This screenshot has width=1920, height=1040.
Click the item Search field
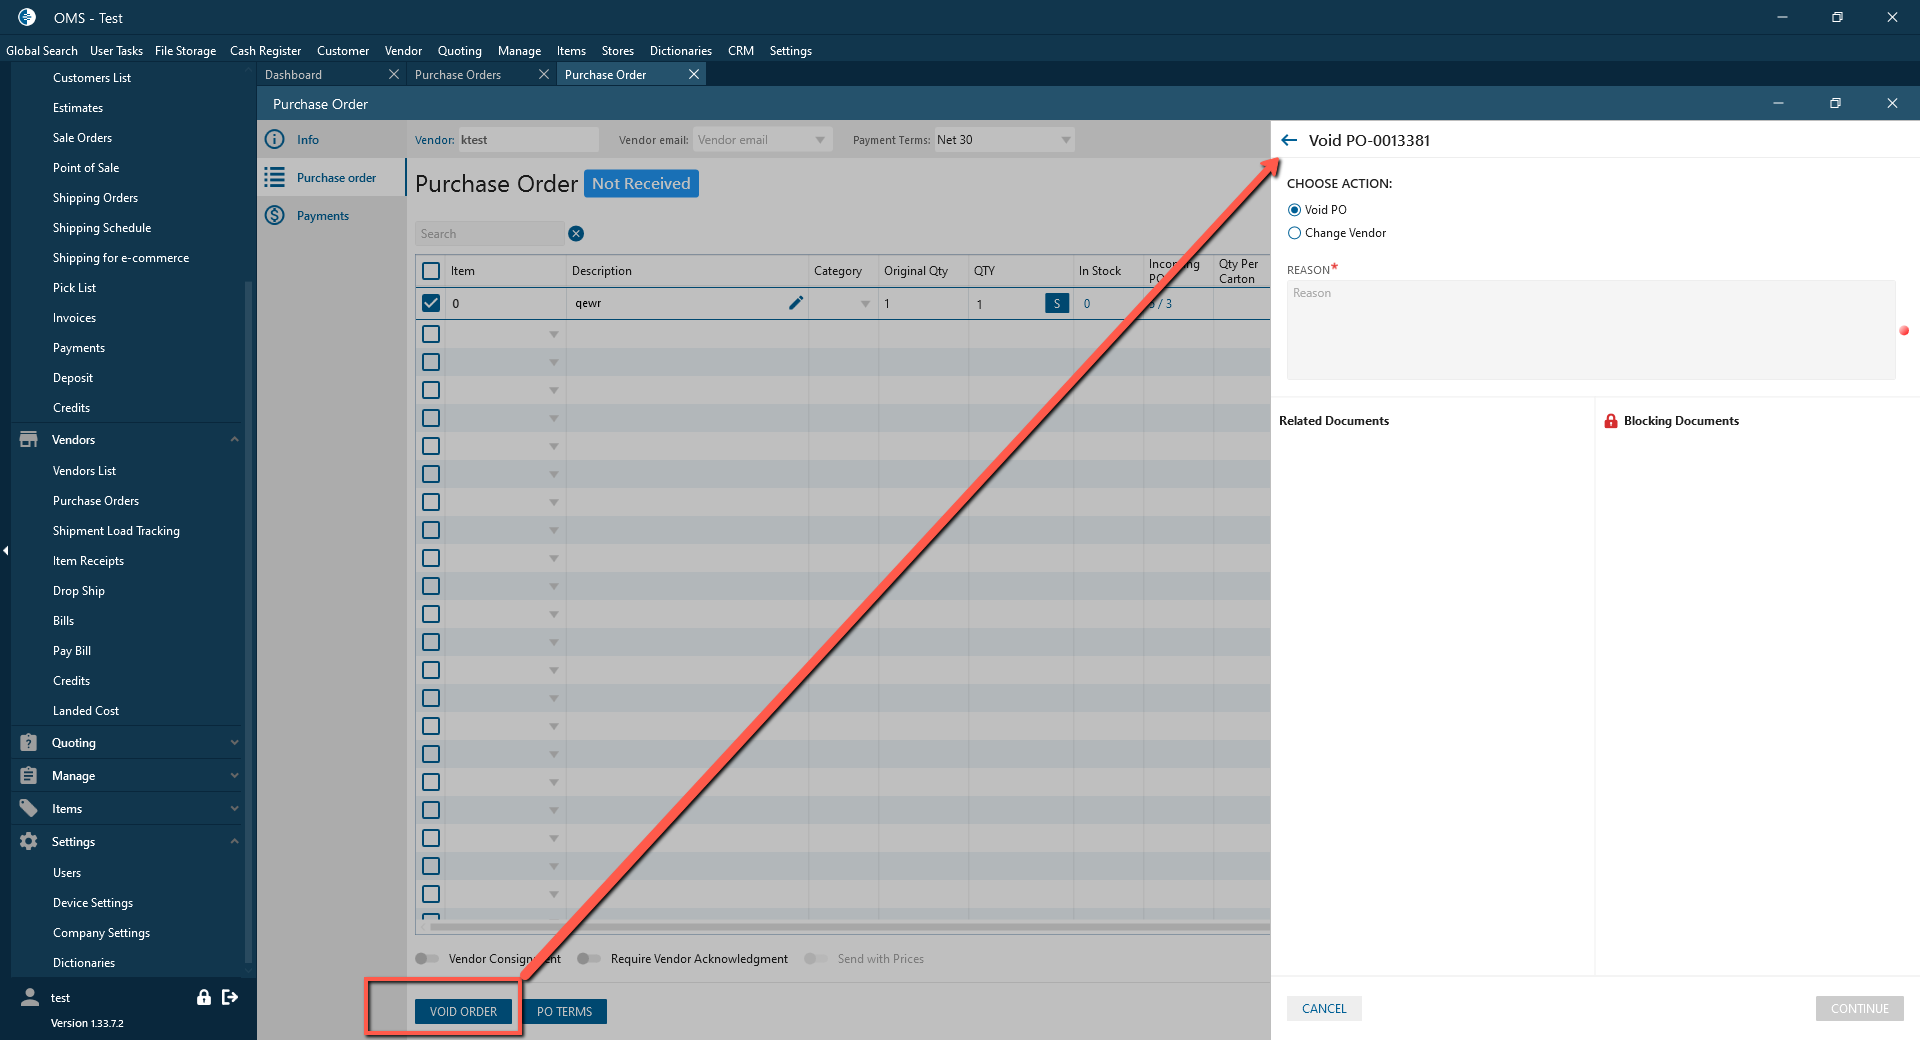pyautogui.click(x=489, y=233)
